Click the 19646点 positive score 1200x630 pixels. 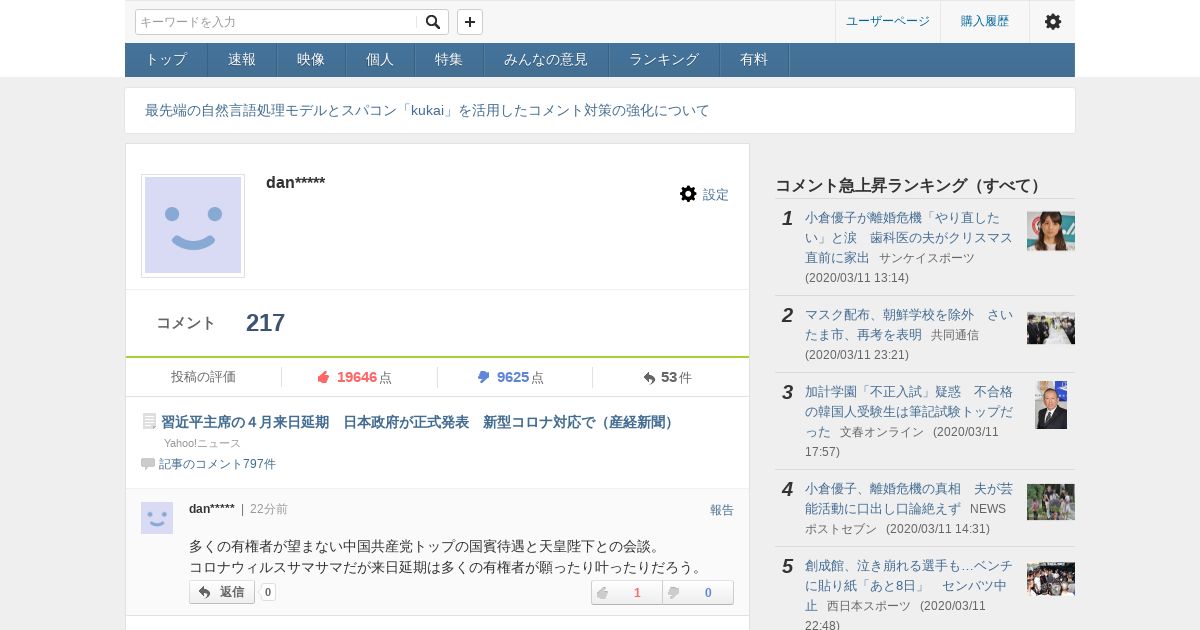tap(364, 377)
